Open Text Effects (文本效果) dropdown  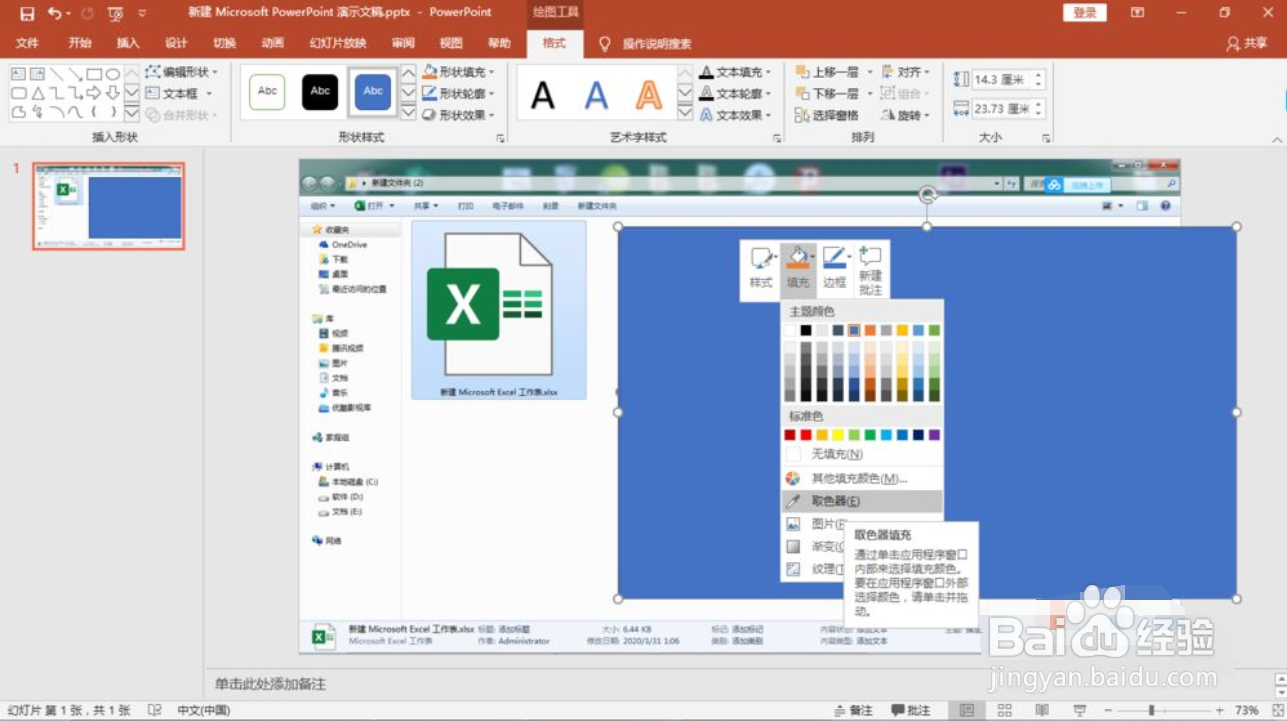pyautogui.click(x=735, y=115)
